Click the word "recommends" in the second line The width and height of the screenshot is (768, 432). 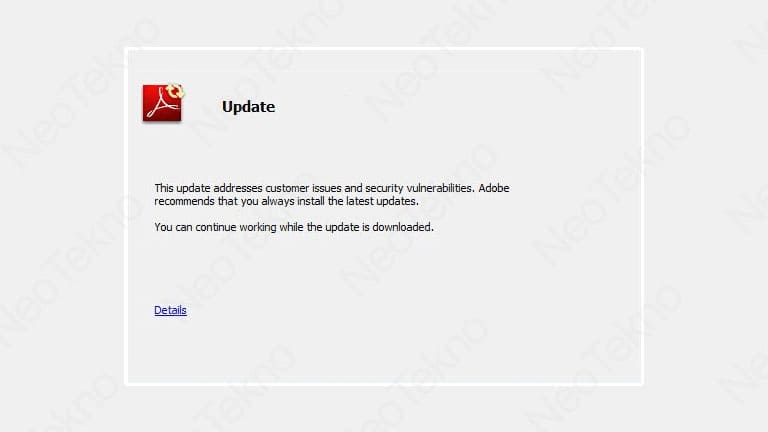point(185,201)
